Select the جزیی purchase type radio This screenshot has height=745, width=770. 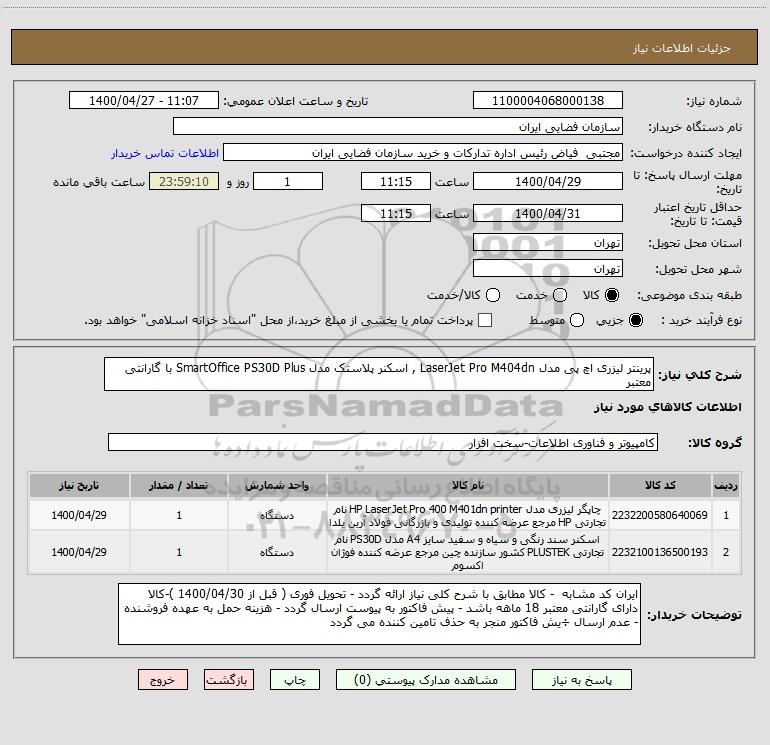point(635,320)
